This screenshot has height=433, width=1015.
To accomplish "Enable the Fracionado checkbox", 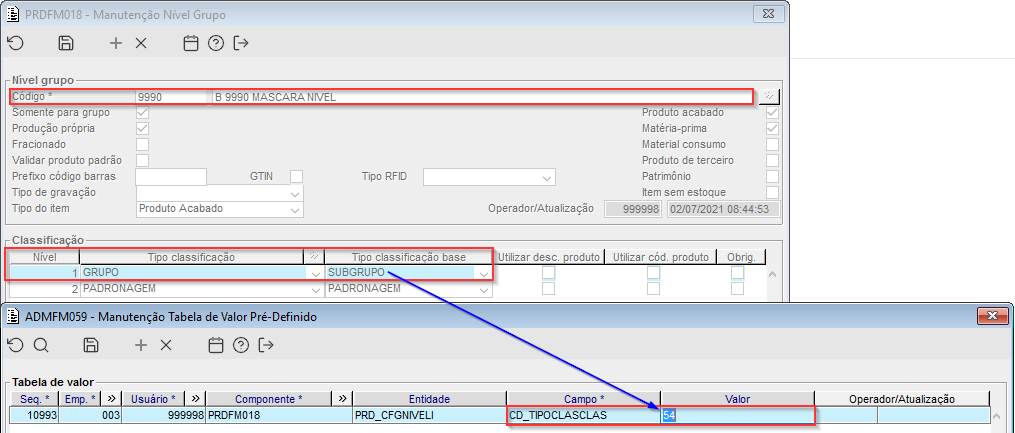I will coord(142,144).
